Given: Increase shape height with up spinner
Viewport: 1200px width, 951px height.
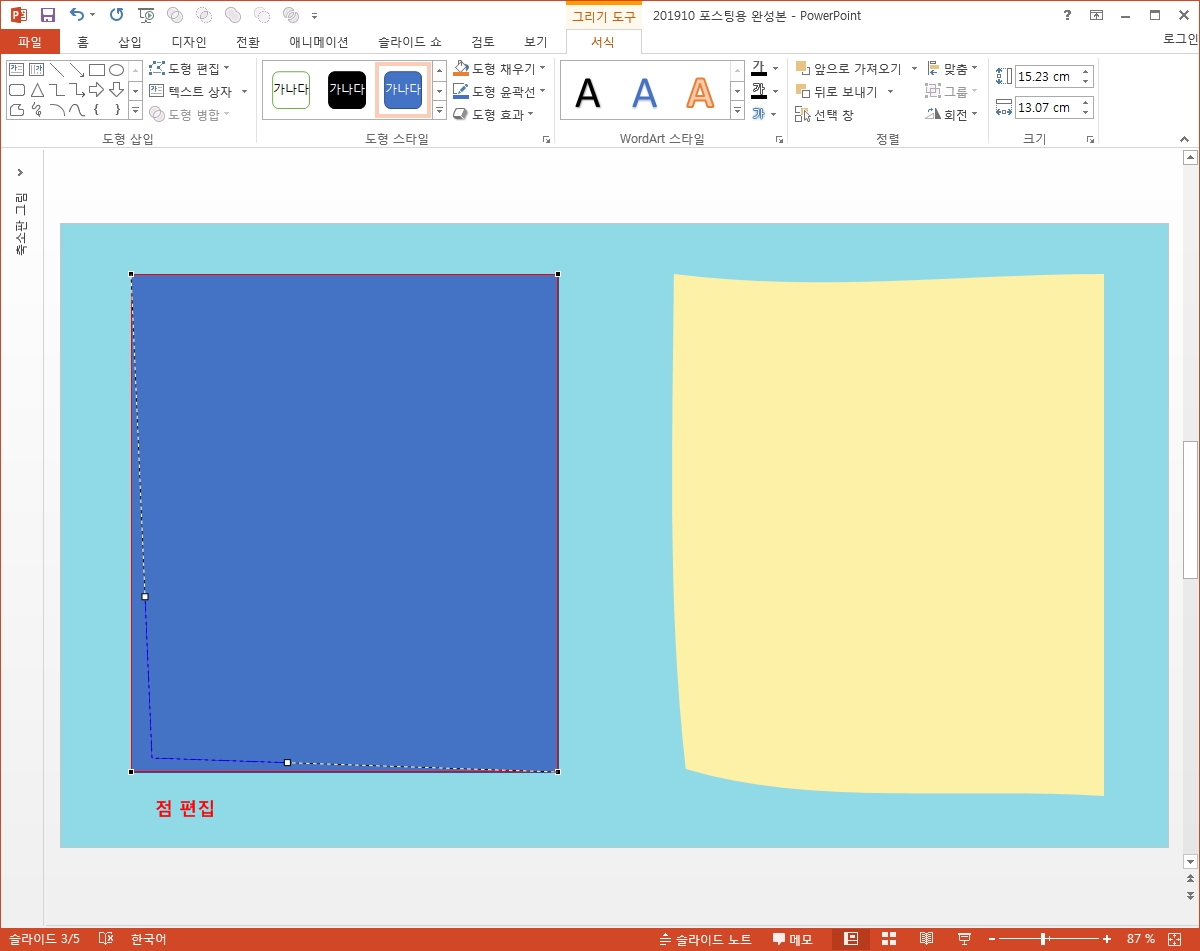Looking at the screenshot, I should coord(1087,71).
